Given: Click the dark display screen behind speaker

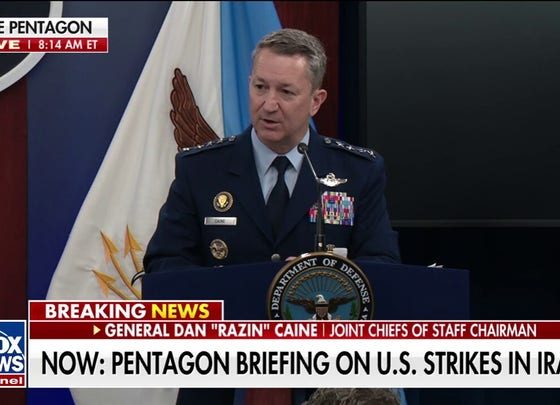Looking at the screenshot, I should pyautogui.click(x=463, y=111).
